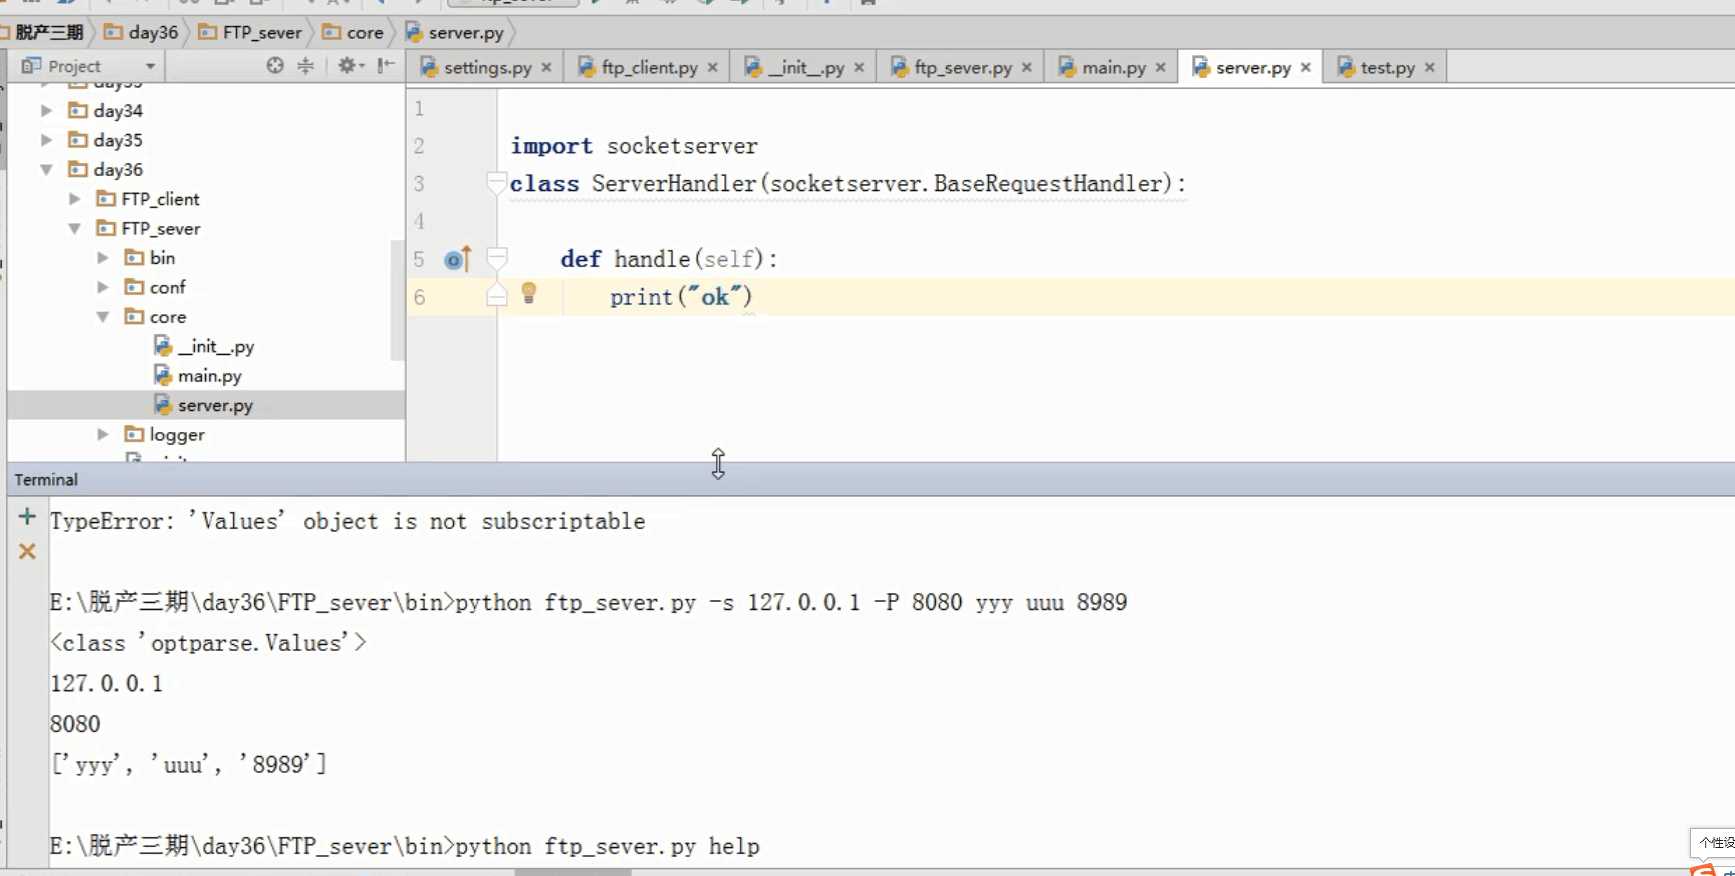
Task: Close the __init__.py tab
Action: pyautogui.click(x=859, y=68)
